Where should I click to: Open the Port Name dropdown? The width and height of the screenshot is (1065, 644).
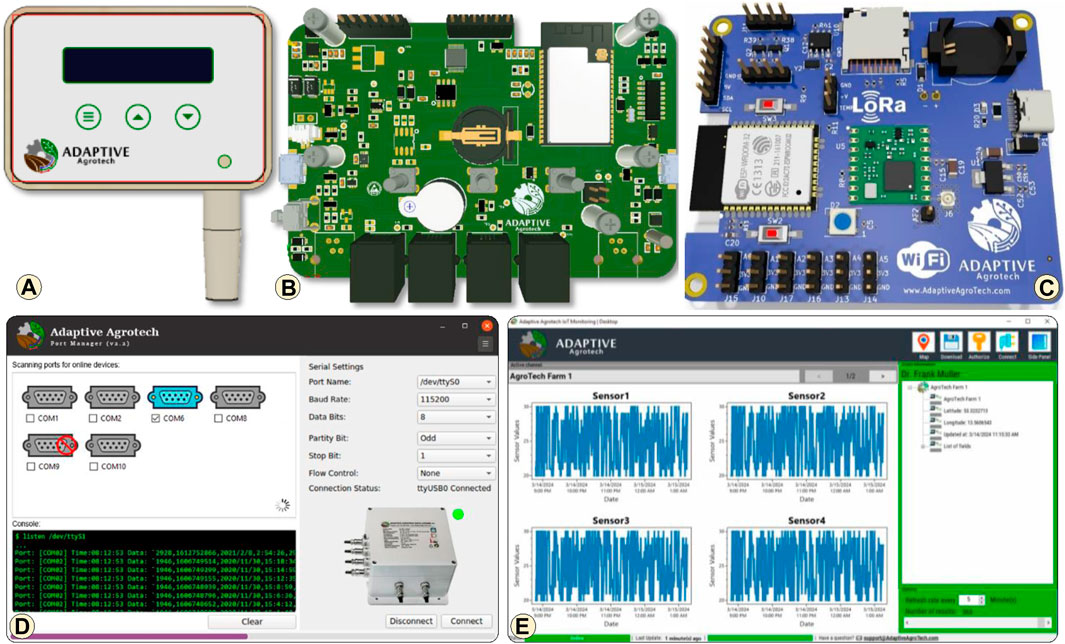(x=456, y=382)
